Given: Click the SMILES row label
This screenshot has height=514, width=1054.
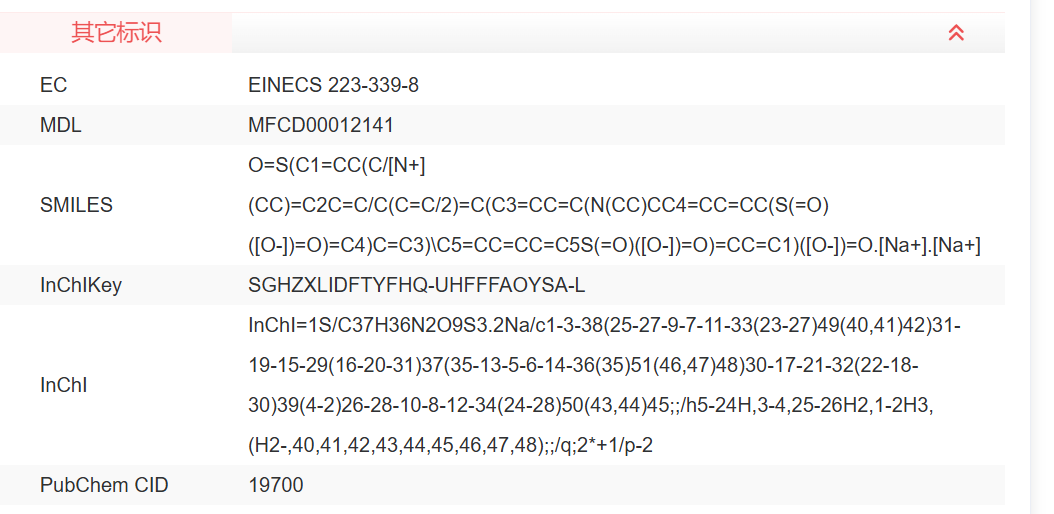Looking at the screenshot, I should click(76, 205).
